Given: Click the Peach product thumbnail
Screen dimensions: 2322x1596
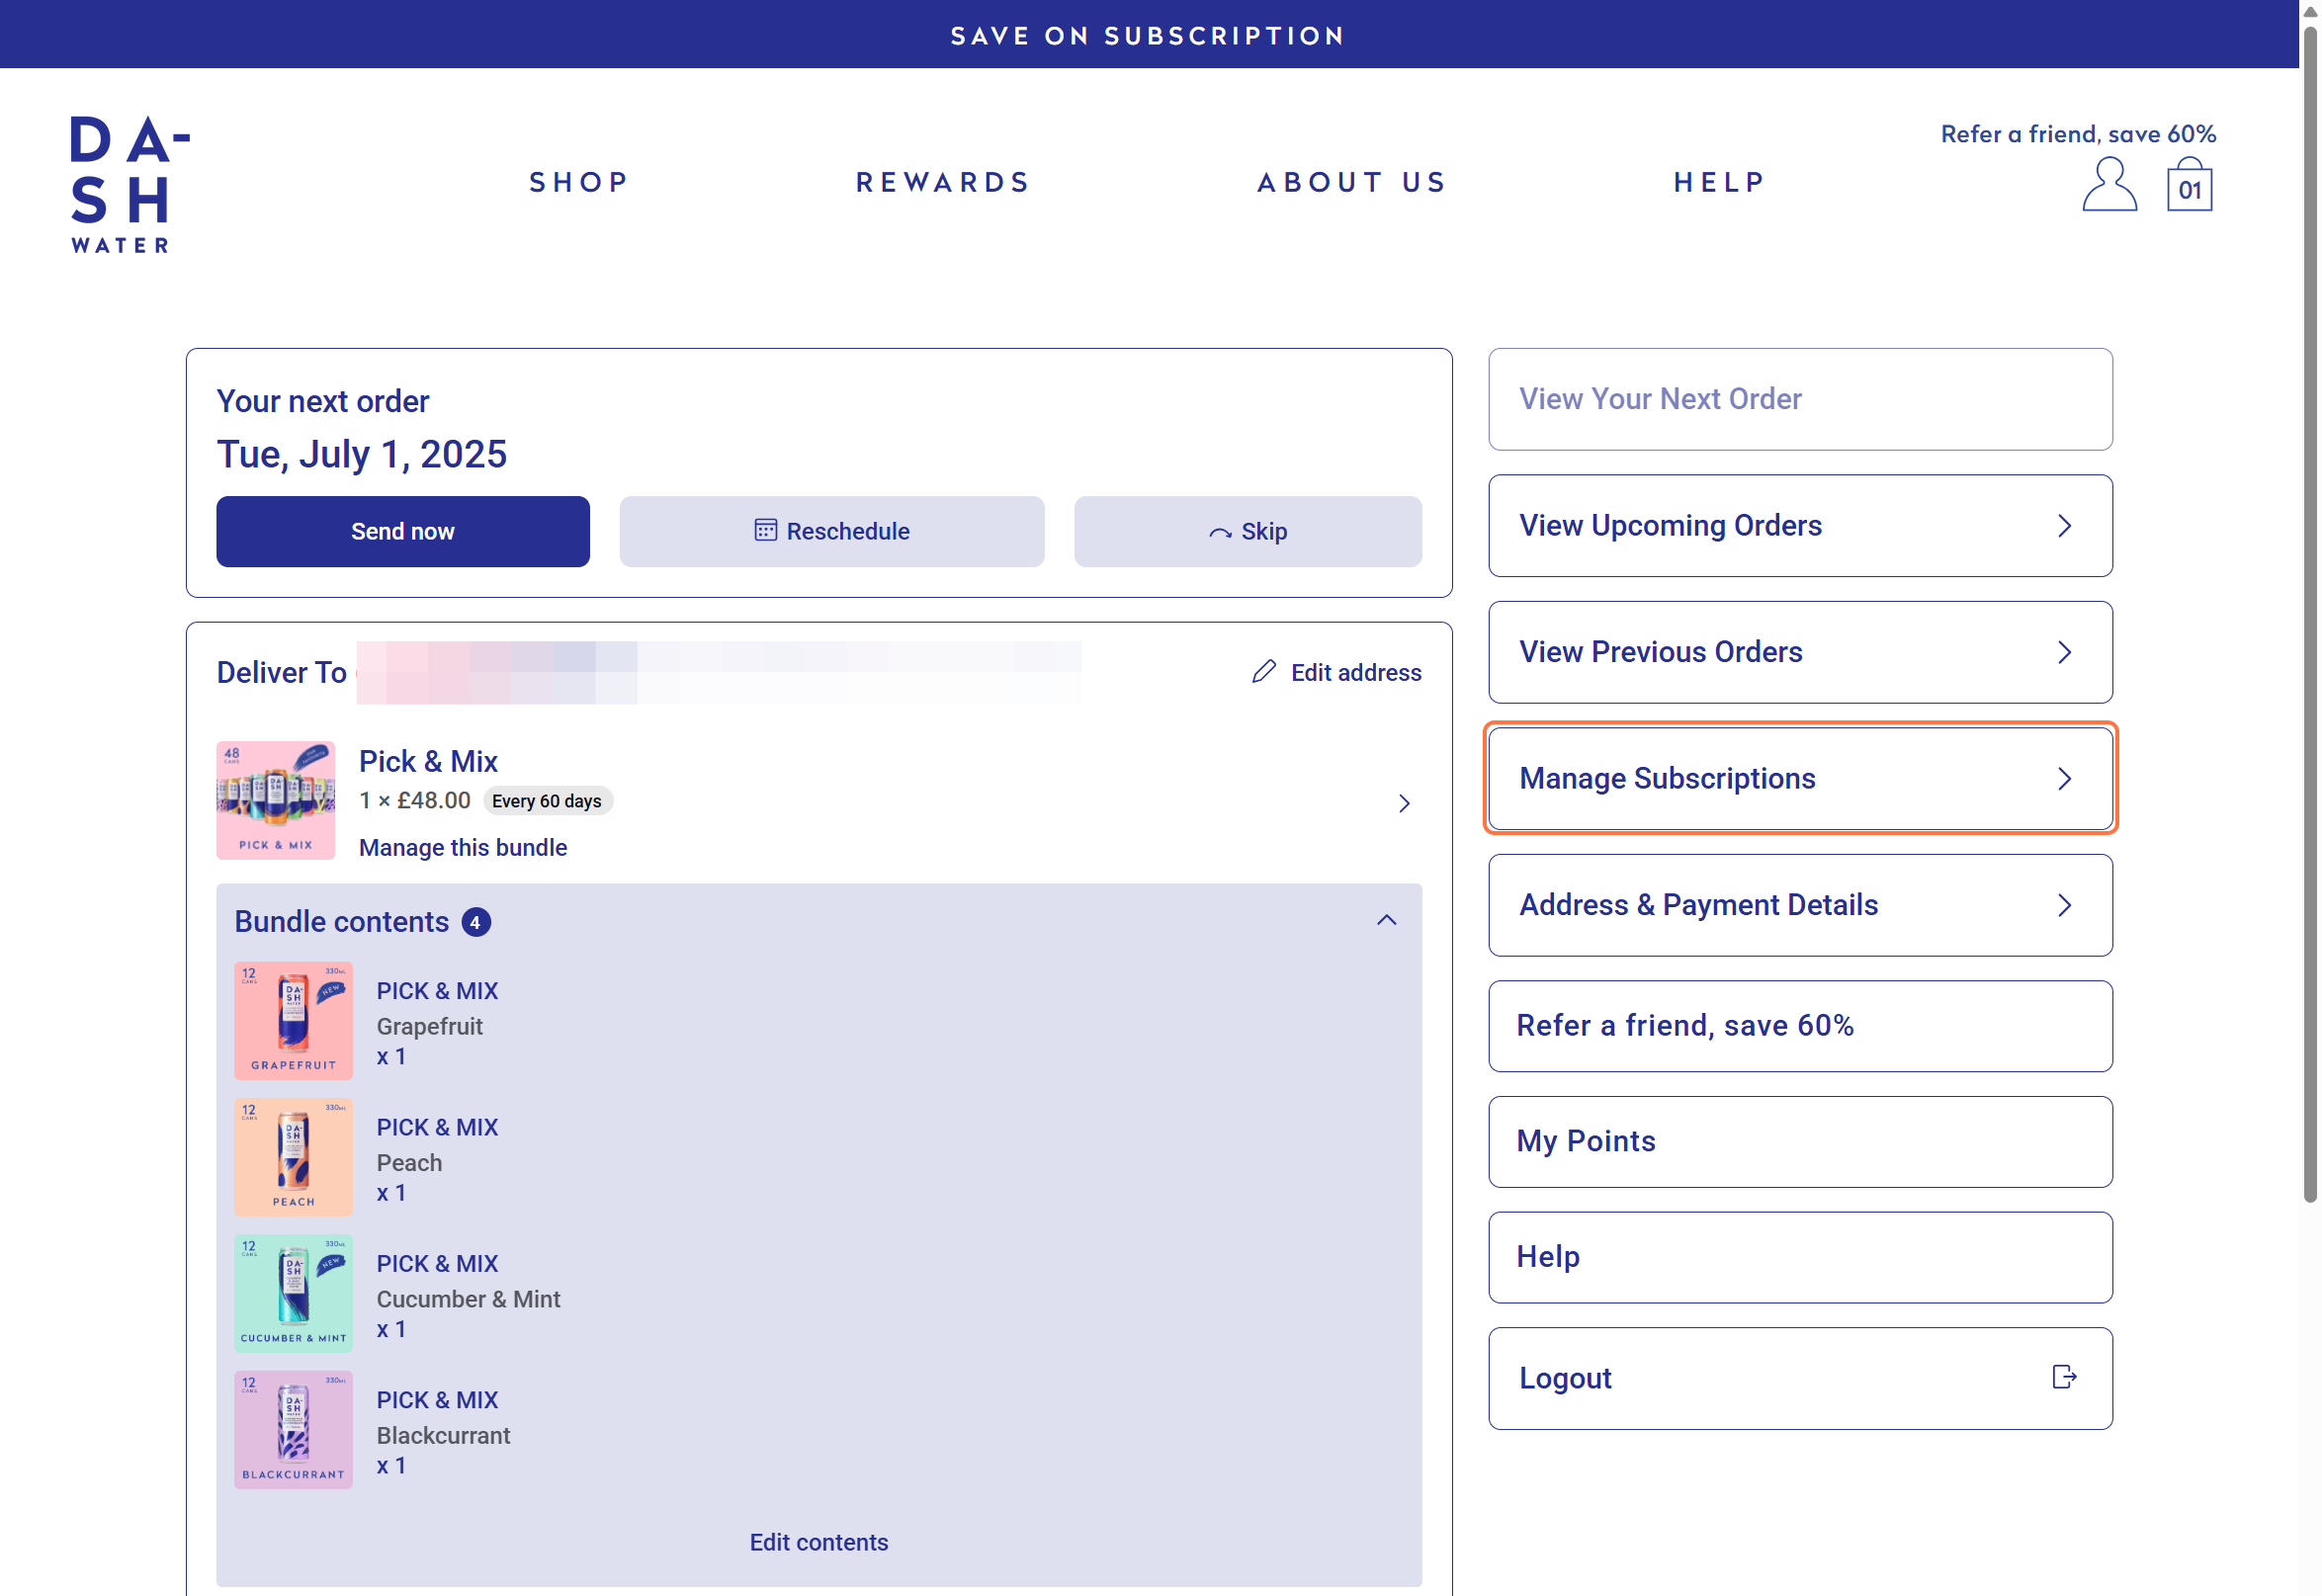Looking at the screenshot, I should tap(293, 1156).
